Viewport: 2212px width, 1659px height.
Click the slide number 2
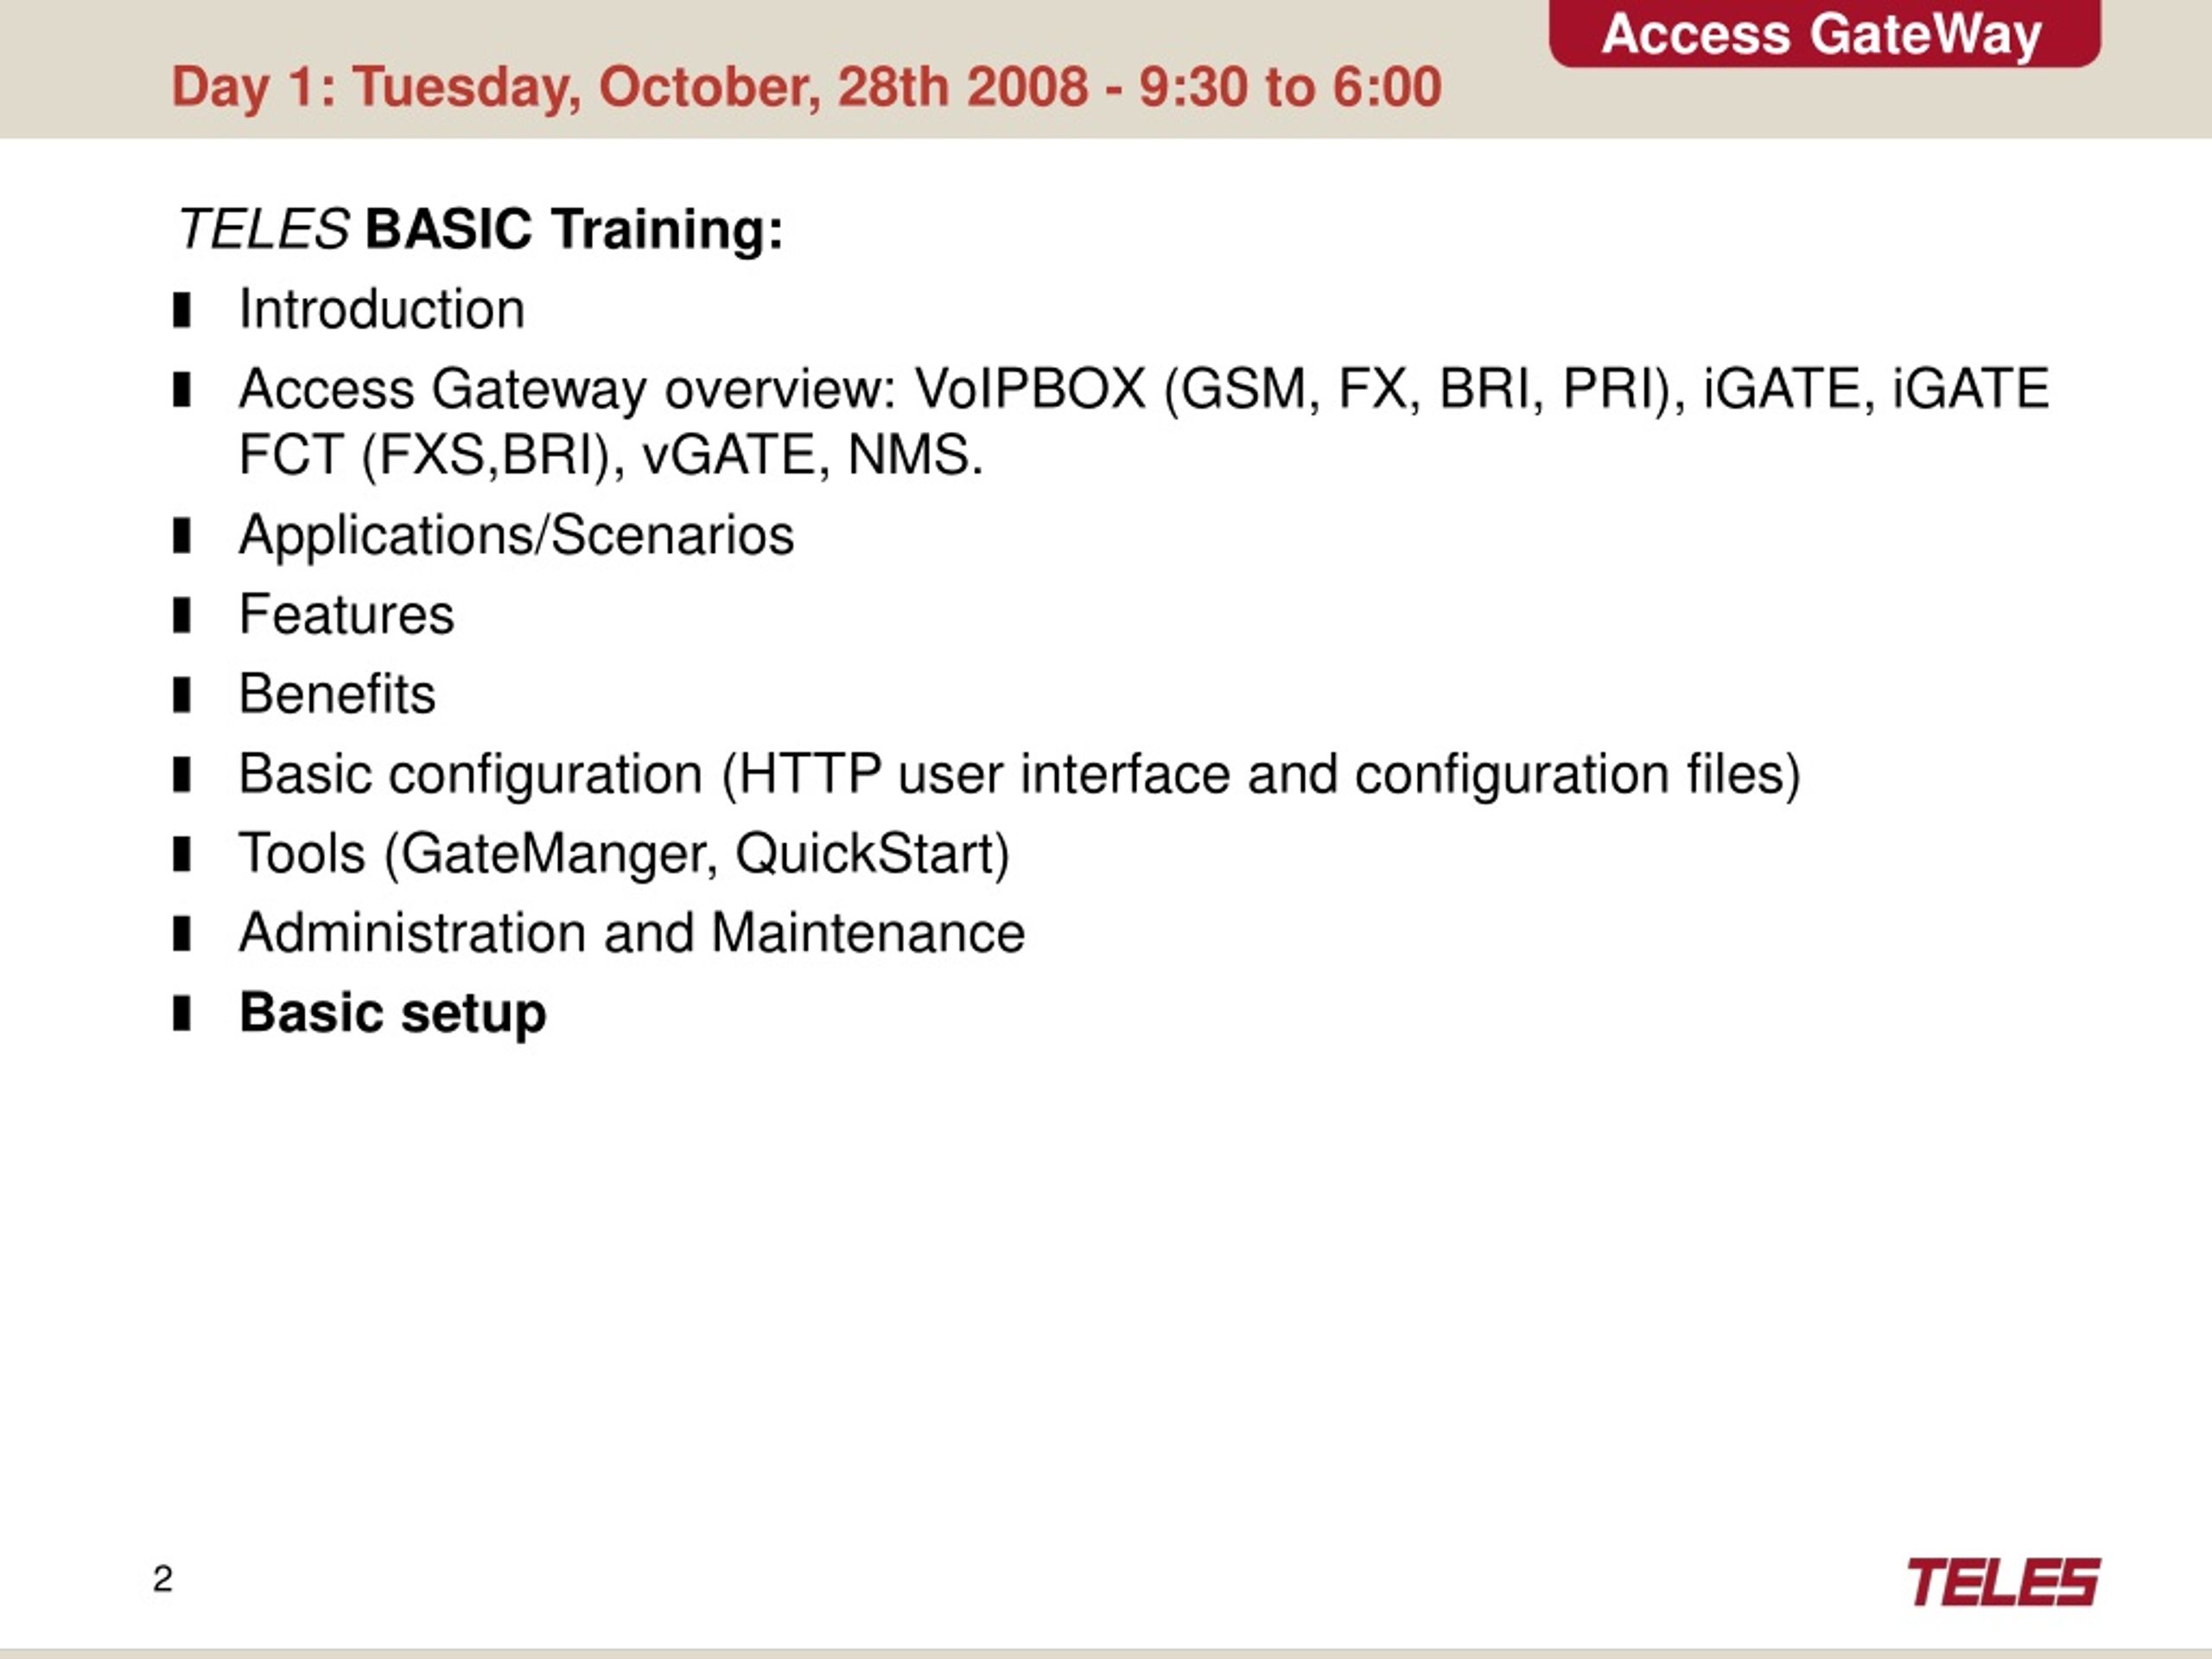163,1579
